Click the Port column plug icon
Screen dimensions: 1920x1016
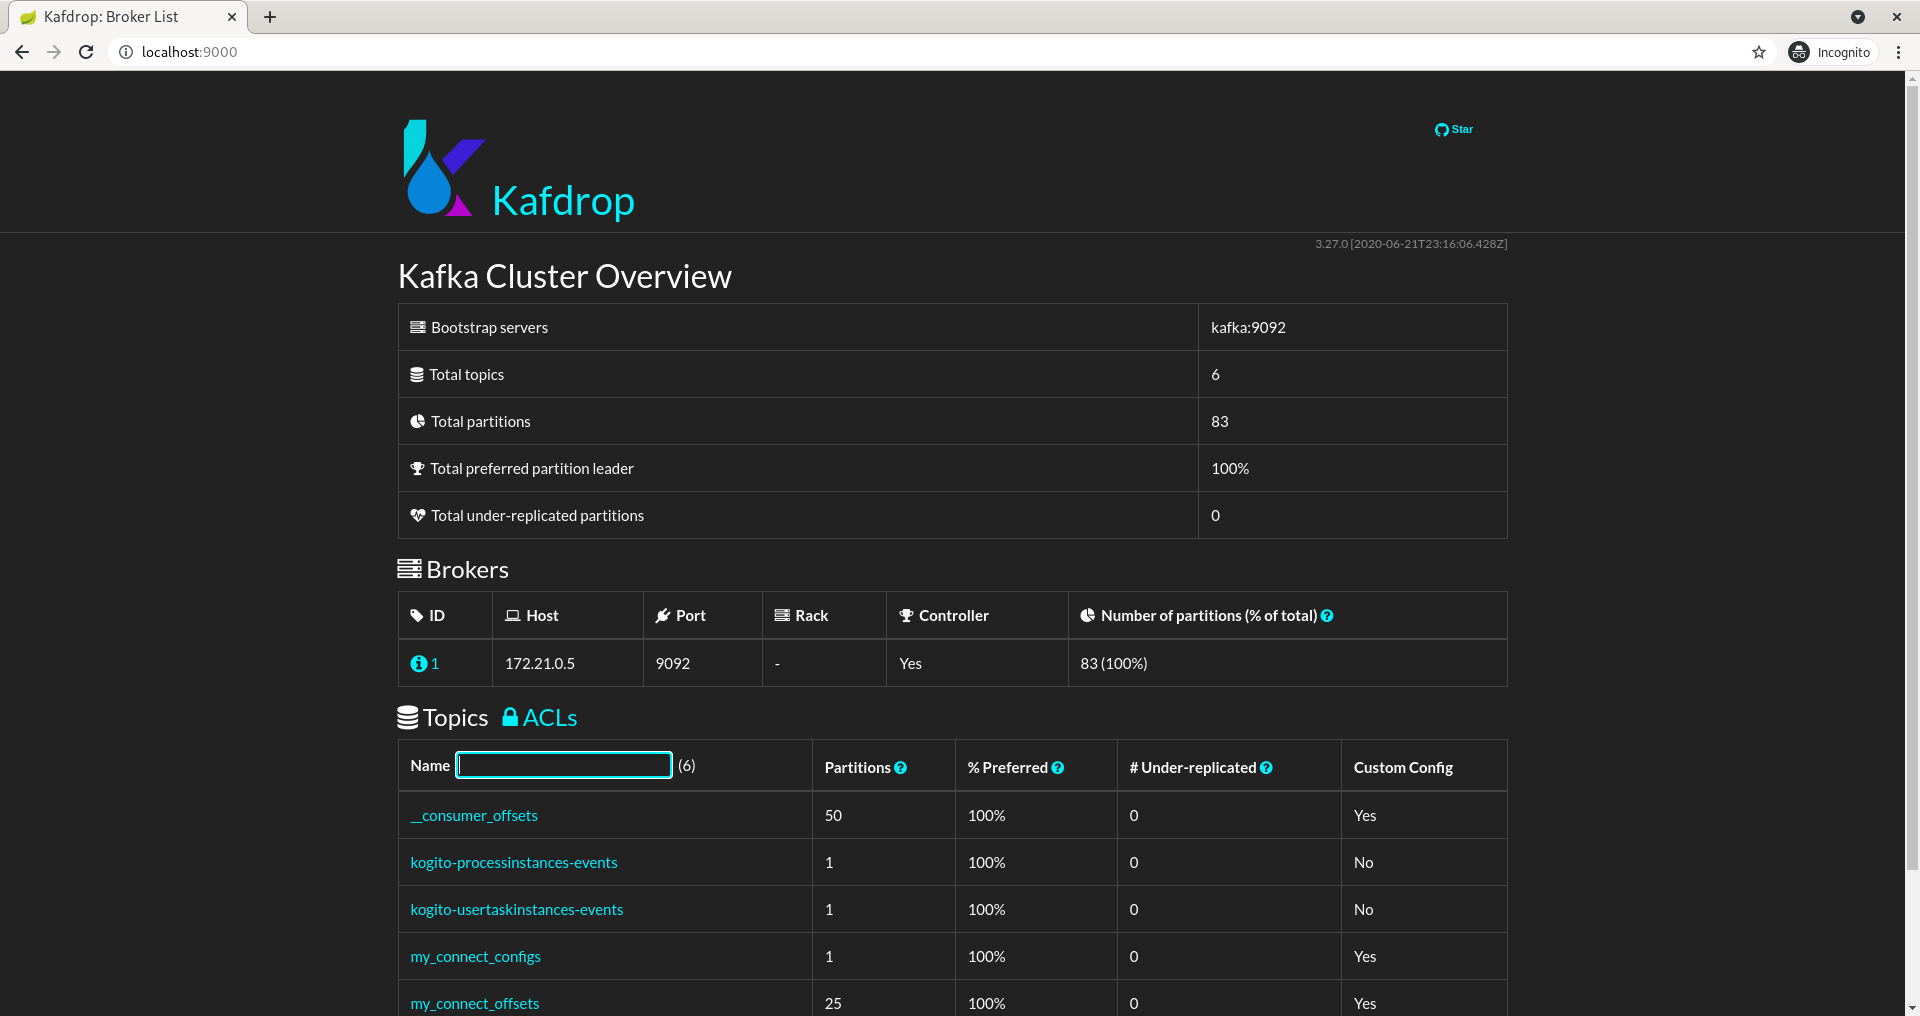(x=663, y=616)
